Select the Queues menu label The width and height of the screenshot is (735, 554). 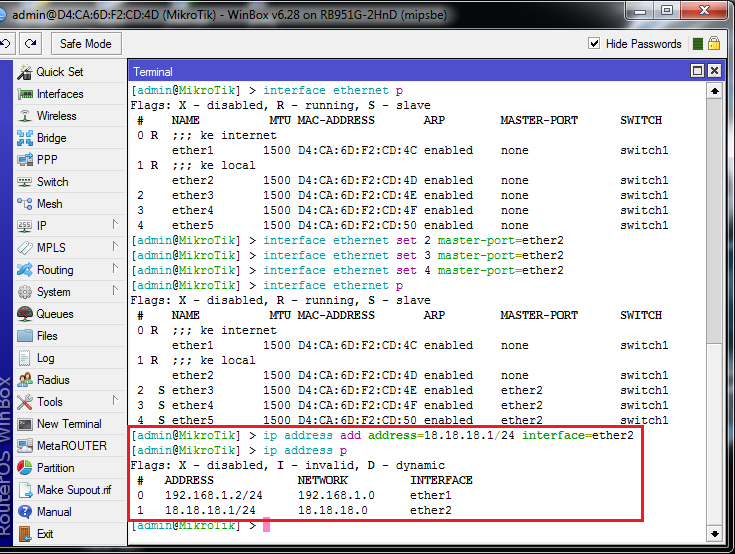55,314
